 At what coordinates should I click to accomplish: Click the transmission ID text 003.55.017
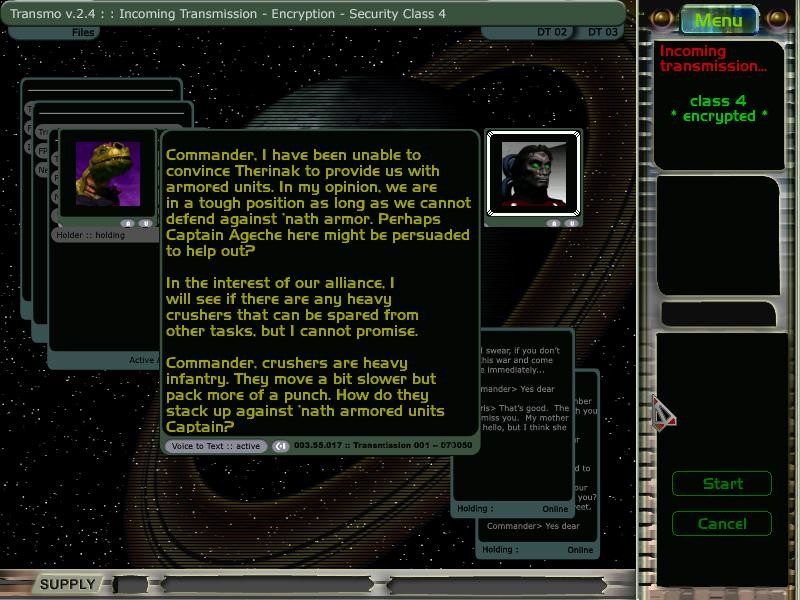[x=383, y=445]
